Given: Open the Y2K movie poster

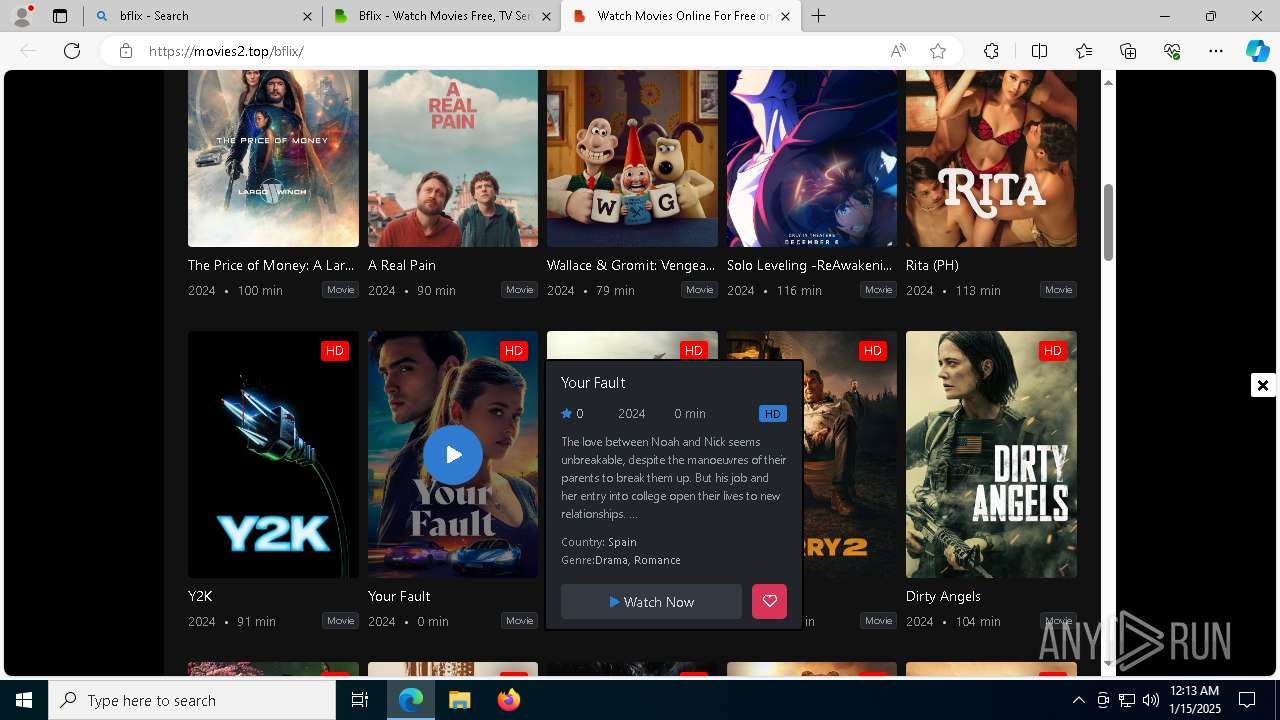Looking at the screenshot, I should 273,454.
